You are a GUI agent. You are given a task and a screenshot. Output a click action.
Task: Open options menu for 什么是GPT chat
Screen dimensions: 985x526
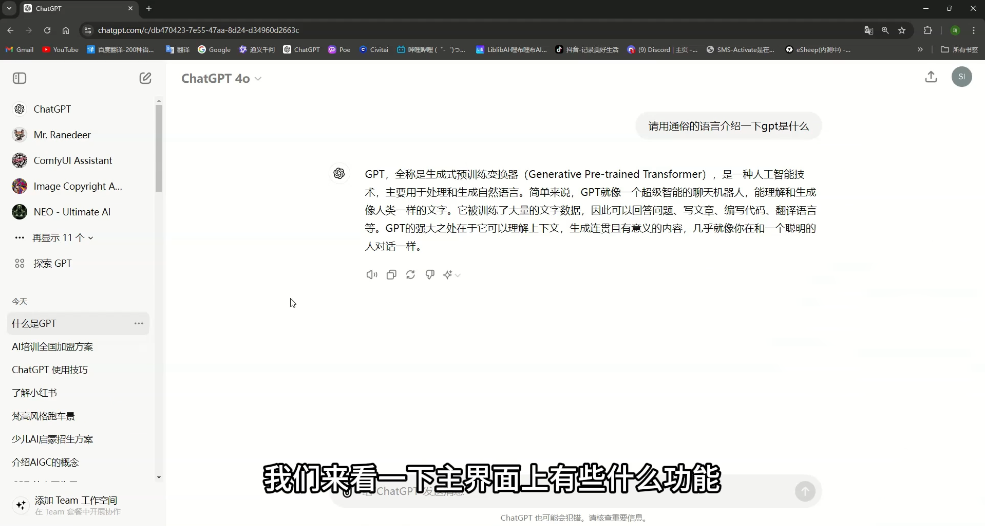(x=139, y=323)
